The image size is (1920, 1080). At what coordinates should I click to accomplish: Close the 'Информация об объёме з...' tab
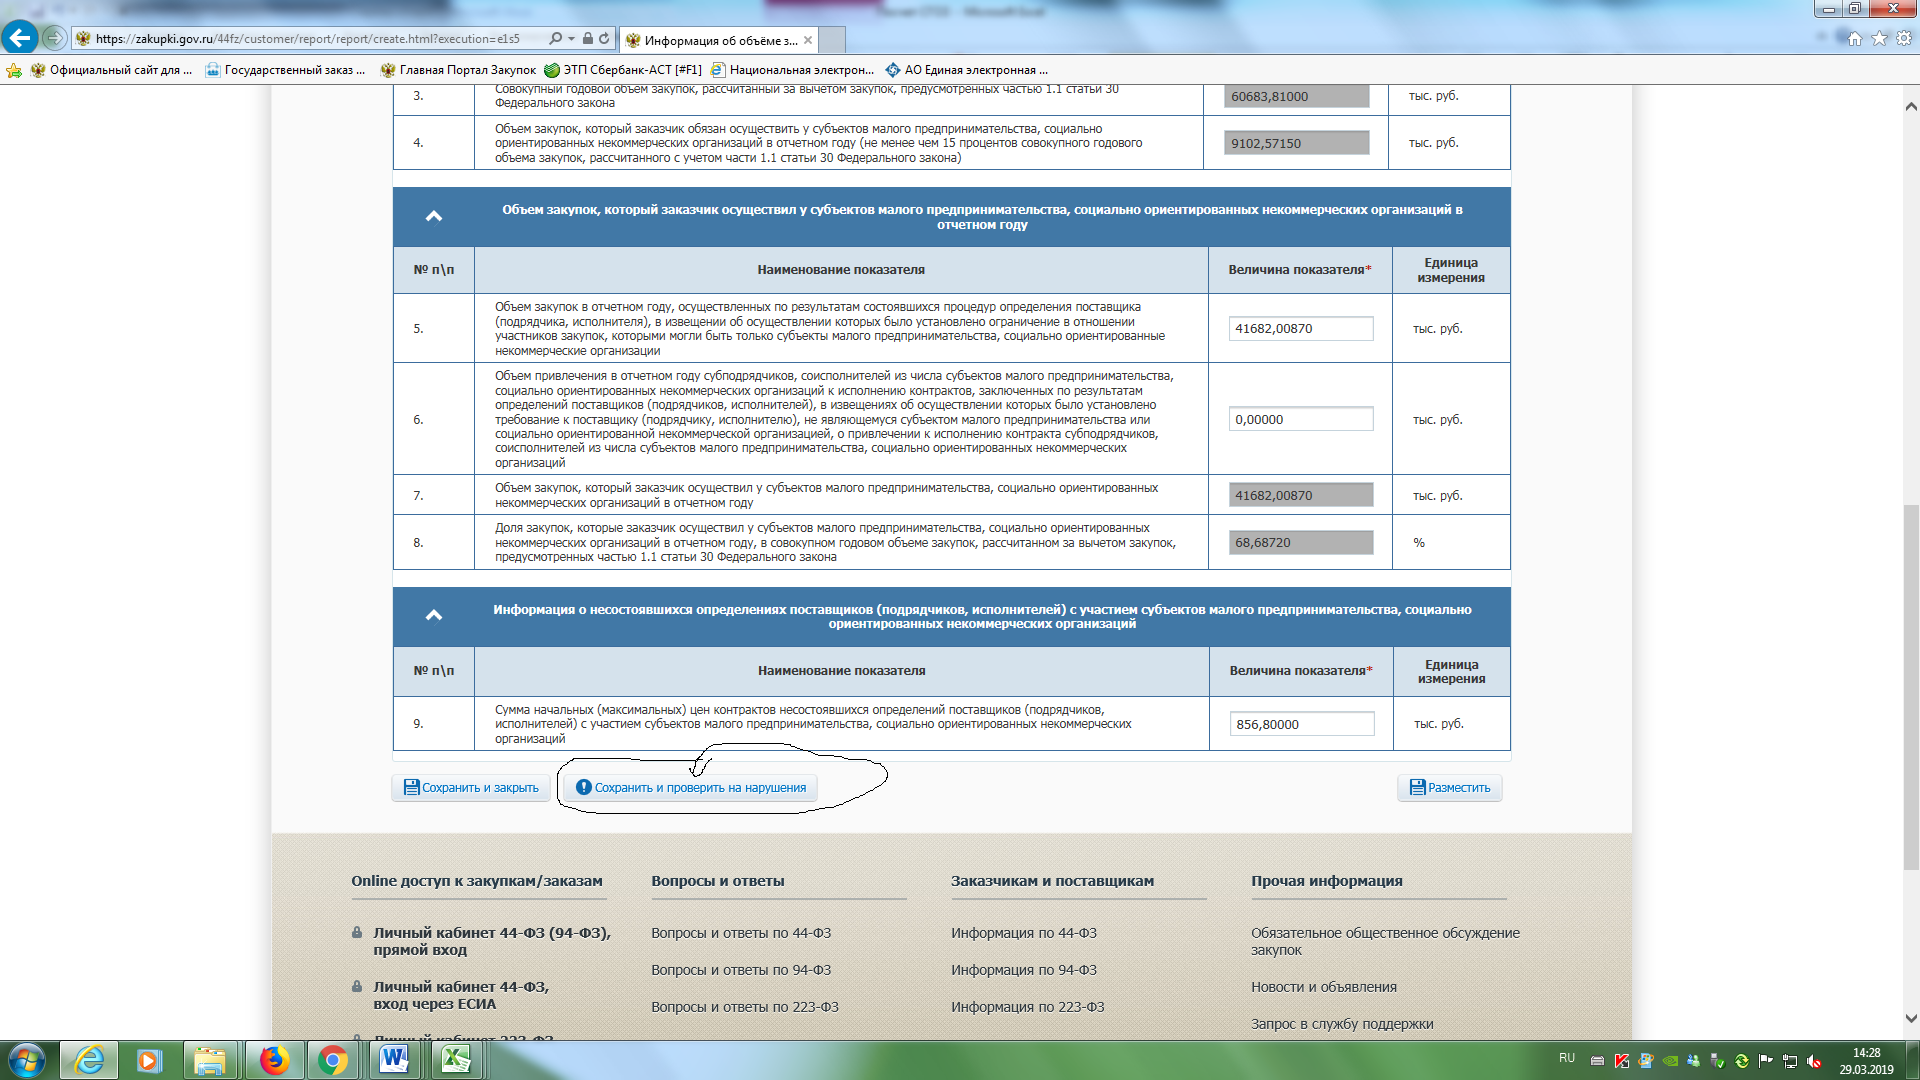(808, 40)
